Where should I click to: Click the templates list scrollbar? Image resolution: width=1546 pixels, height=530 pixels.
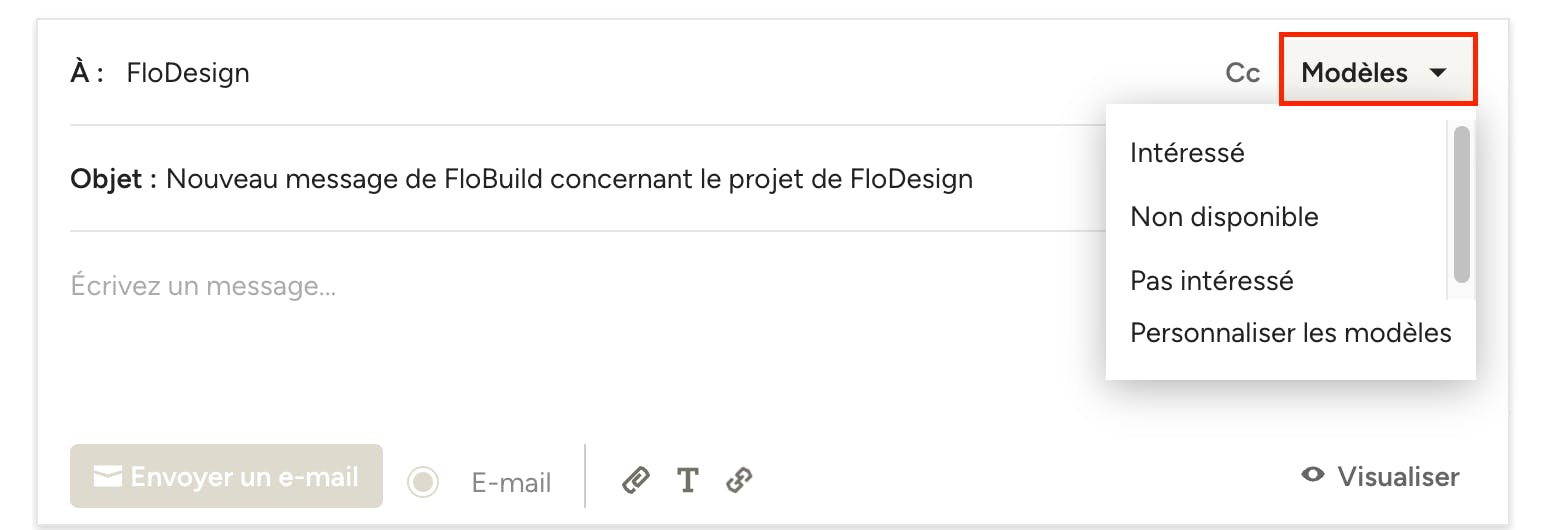1461,204
